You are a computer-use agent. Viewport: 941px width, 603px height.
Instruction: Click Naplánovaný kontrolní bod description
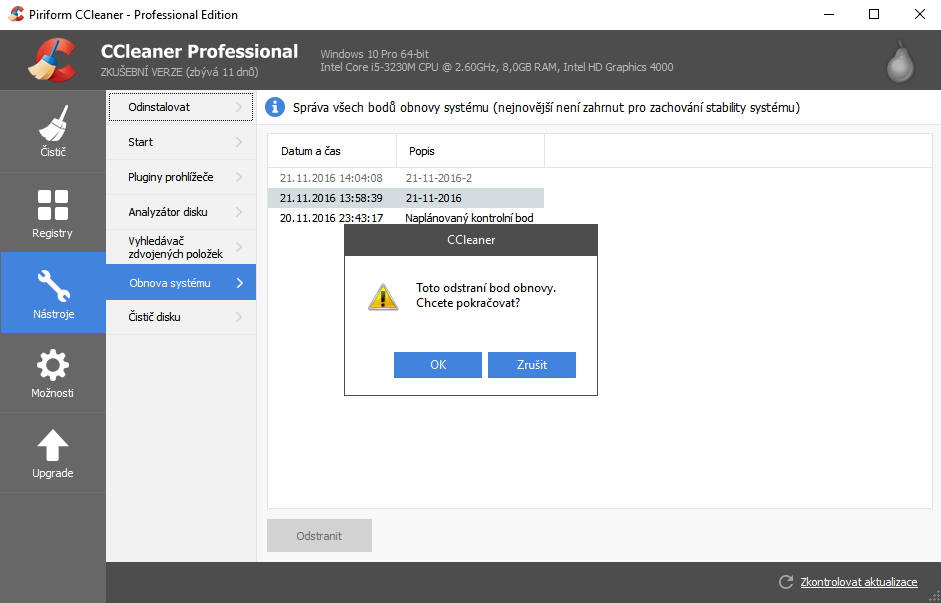(x=469, y=218)
